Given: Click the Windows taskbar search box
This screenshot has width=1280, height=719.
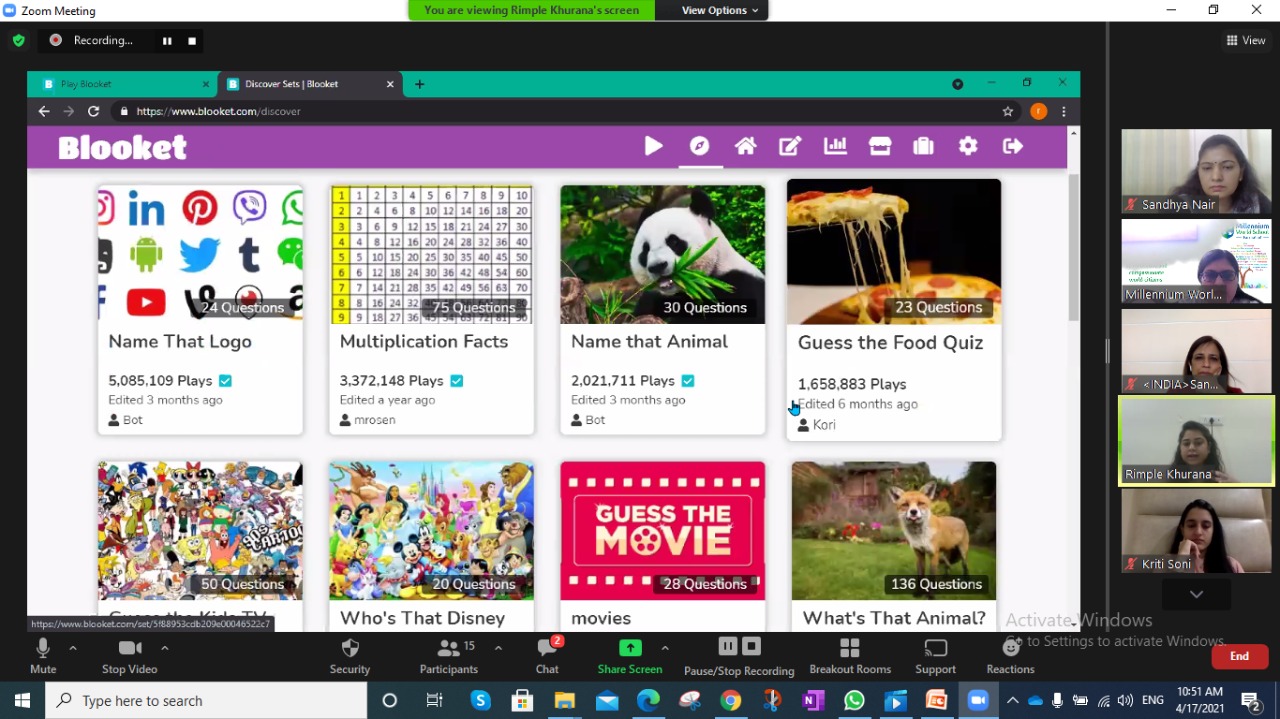Looking at the screenshot, I should click(x=207, y=701).
